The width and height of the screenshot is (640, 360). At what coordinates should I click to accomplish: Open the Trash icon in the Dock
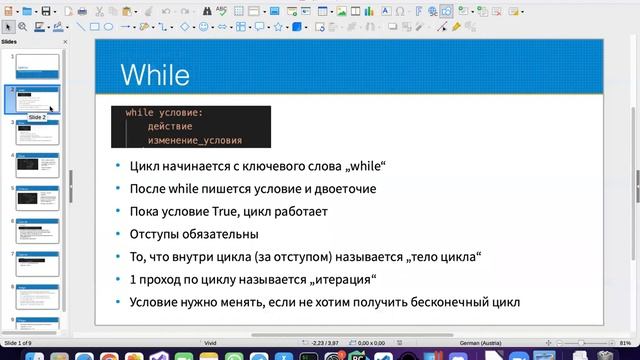coord(605,355)
